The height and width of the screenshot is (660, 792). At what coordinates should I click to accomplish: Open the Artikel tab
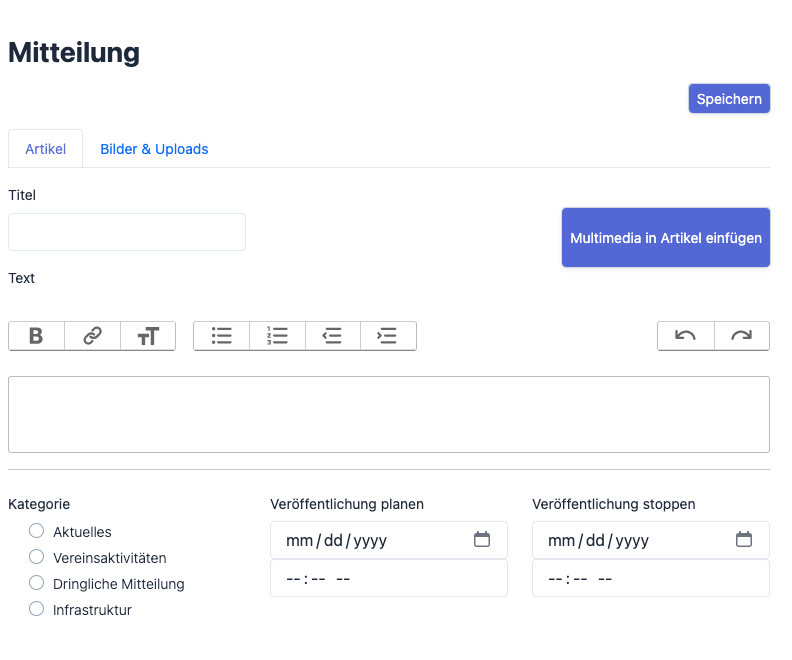[x=45, y=149]
